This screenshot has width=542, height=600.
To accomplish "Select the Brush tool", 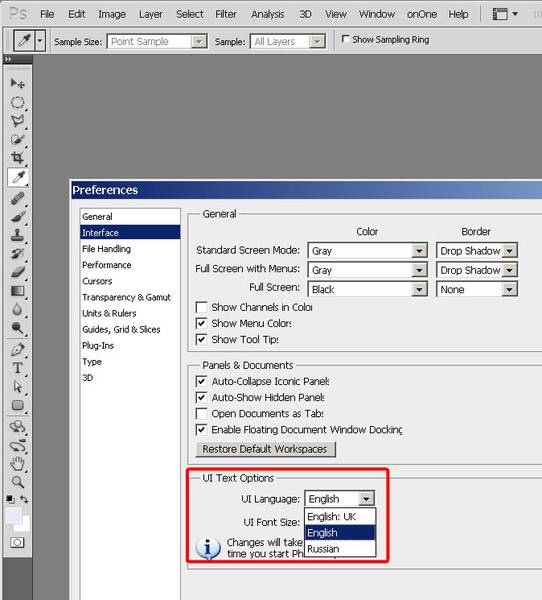I will [x=18, y=217].
